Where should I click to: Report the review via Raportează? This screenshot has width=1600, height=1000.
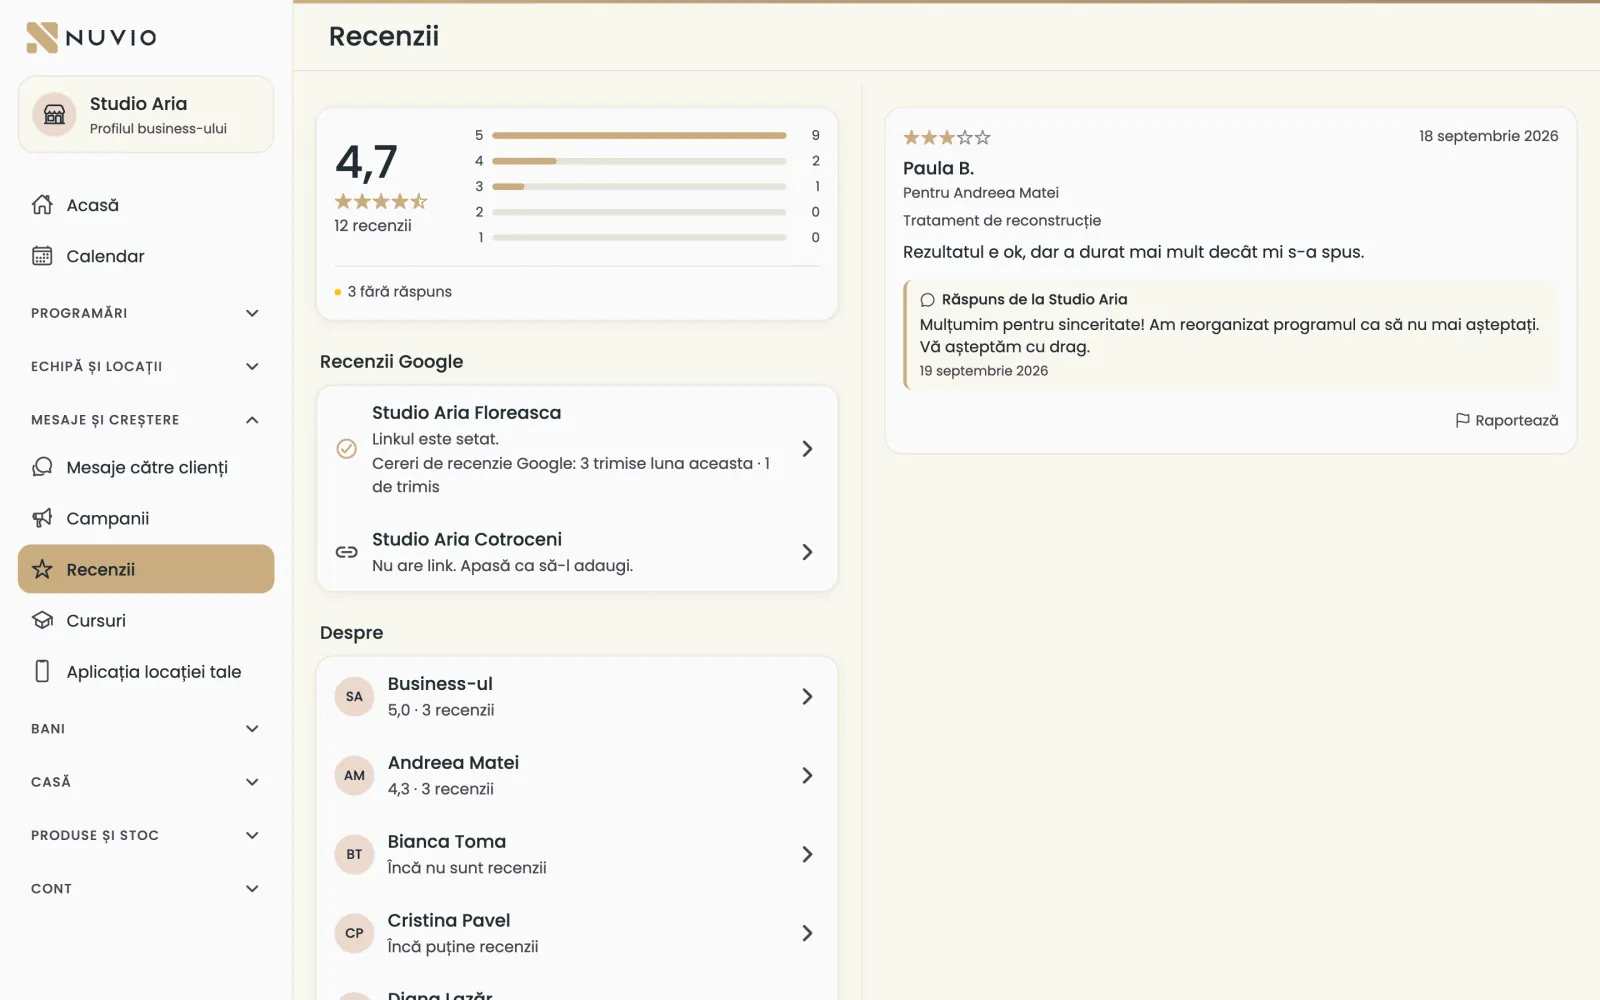pyautogui.click(x=1506, y=420)
